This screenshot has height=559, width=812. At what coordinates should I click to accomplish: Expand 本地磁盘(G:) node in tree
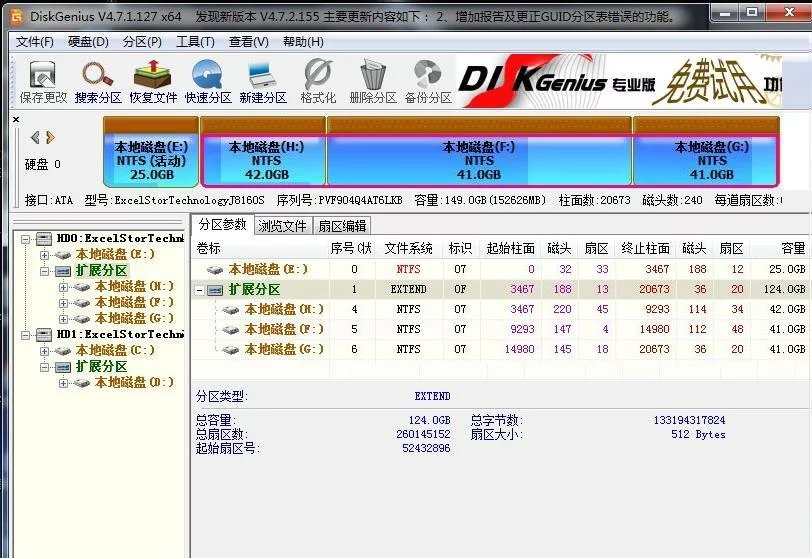pos(63,319)
